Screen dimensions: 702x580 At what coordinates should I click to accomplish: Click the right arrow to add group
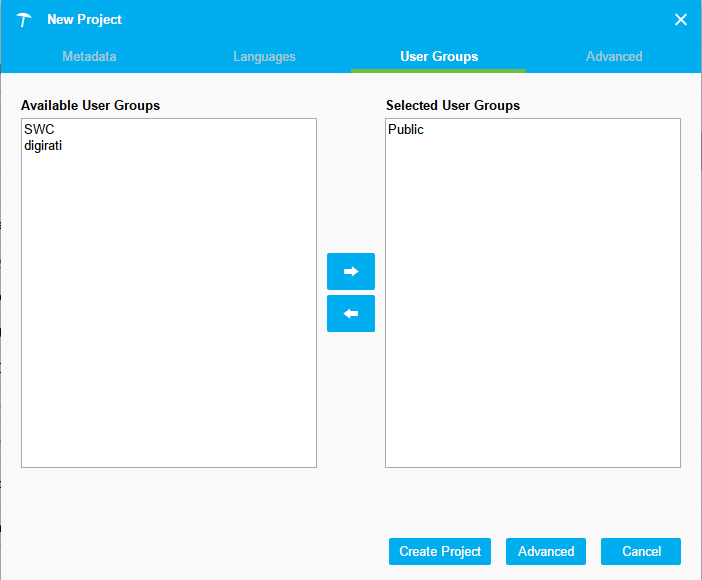point(350,271)
